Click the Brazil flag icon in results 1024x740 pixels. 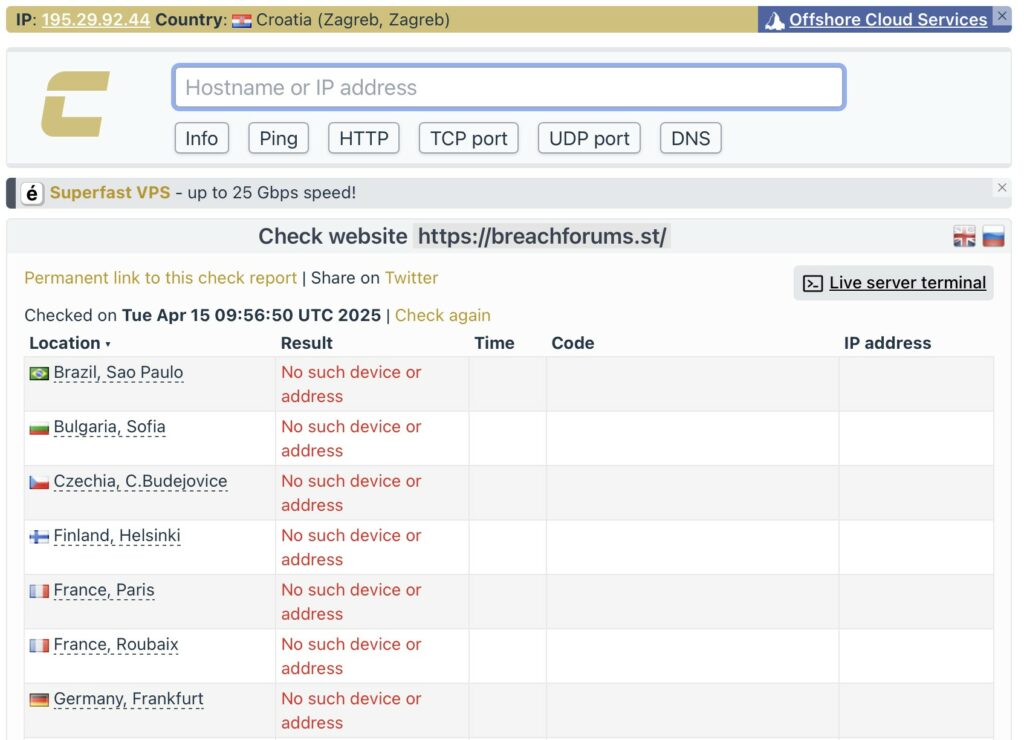39,373
